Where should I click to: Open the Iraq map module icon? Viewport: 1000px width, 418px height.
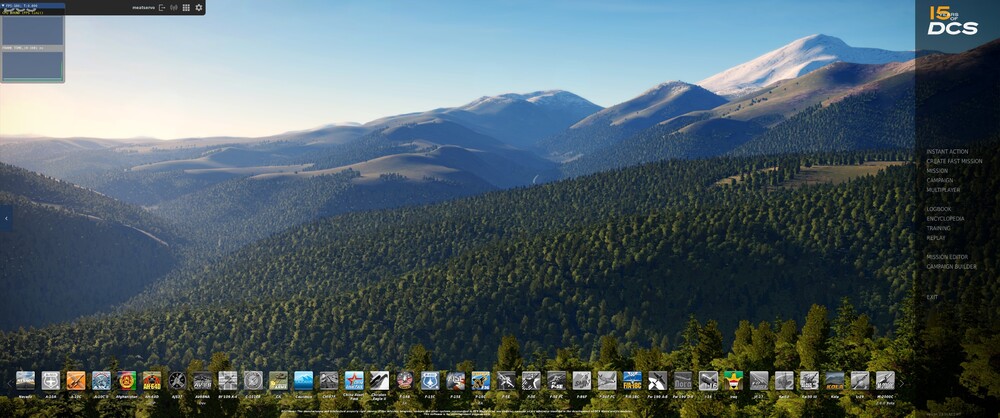coord(733,380)
